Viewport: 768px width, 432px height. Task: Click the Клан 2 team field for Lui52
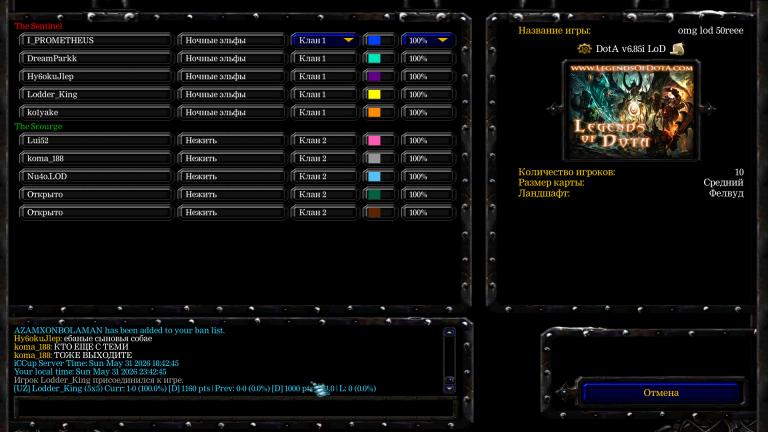pos(324,140)
